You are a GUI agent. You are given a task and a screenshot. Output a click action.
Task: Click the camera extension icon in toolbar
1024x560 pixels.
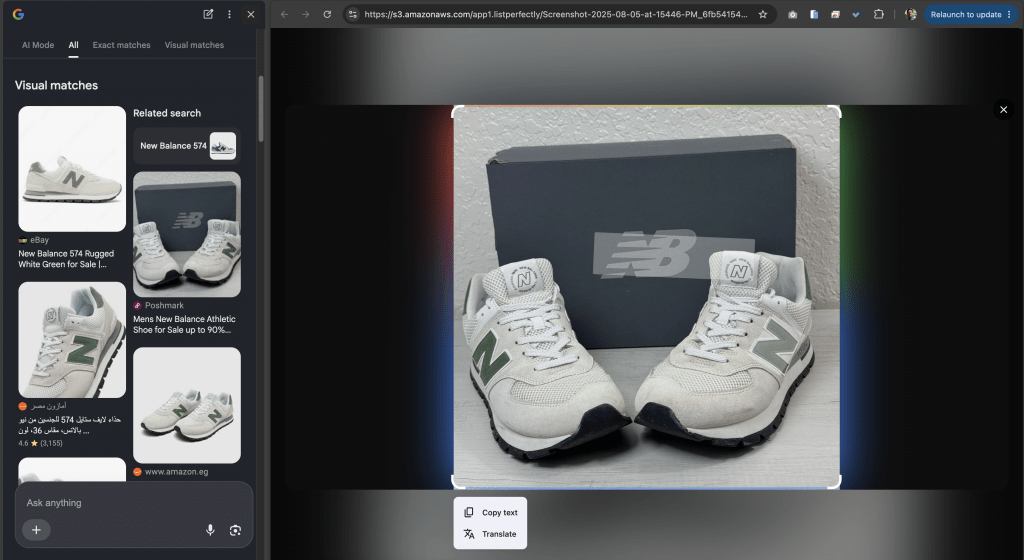792,14
